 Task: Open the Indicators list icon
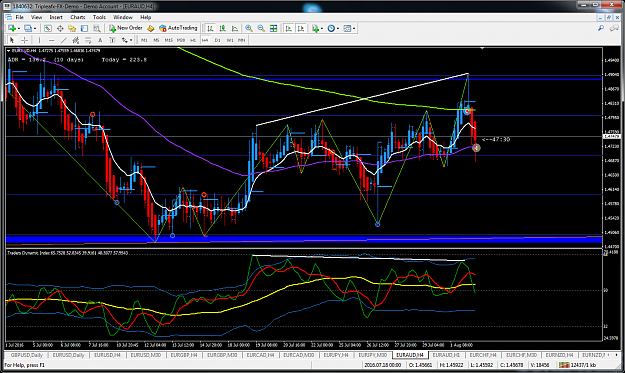[x=316, y=28]
